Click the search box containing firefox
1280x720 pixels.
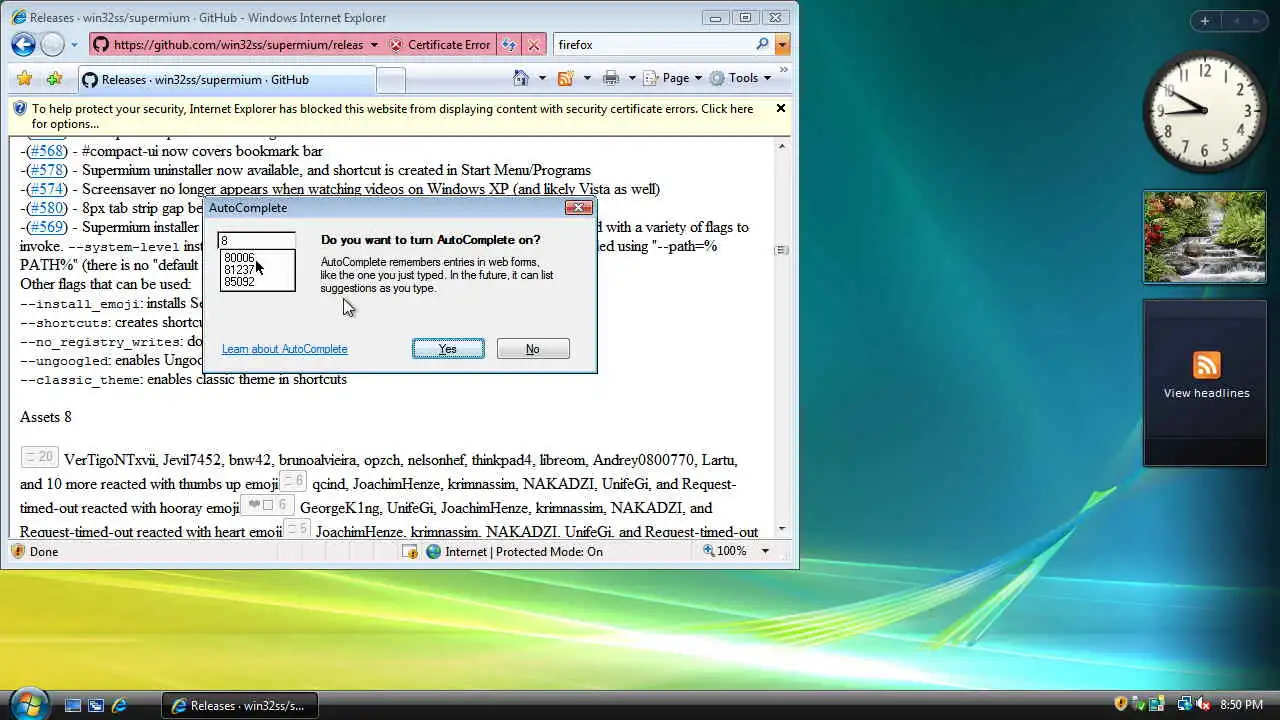653,45
